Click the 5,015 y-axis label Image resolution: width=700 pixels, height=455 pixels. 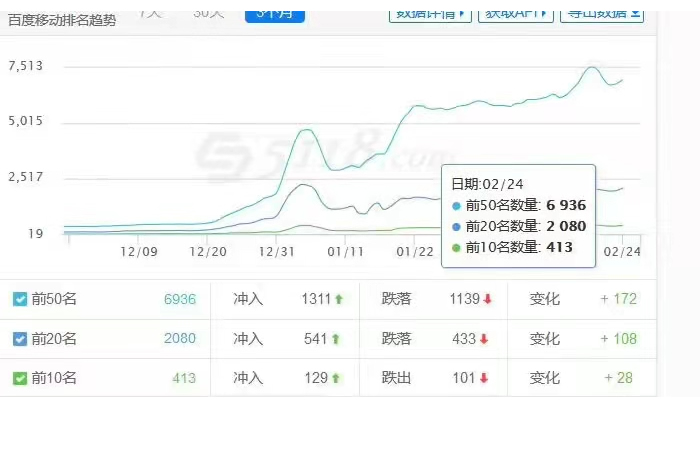coord(26,121)
